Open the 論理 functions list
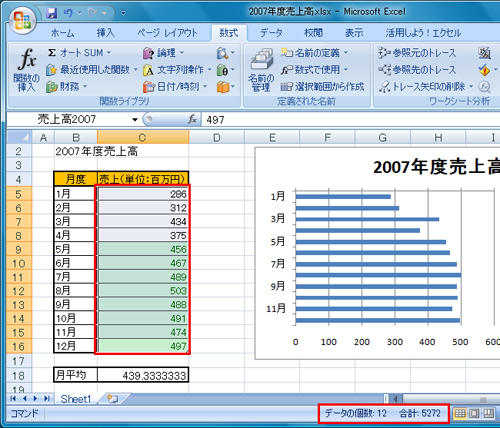This screenshot has height=428, width=500. point(163,53)
